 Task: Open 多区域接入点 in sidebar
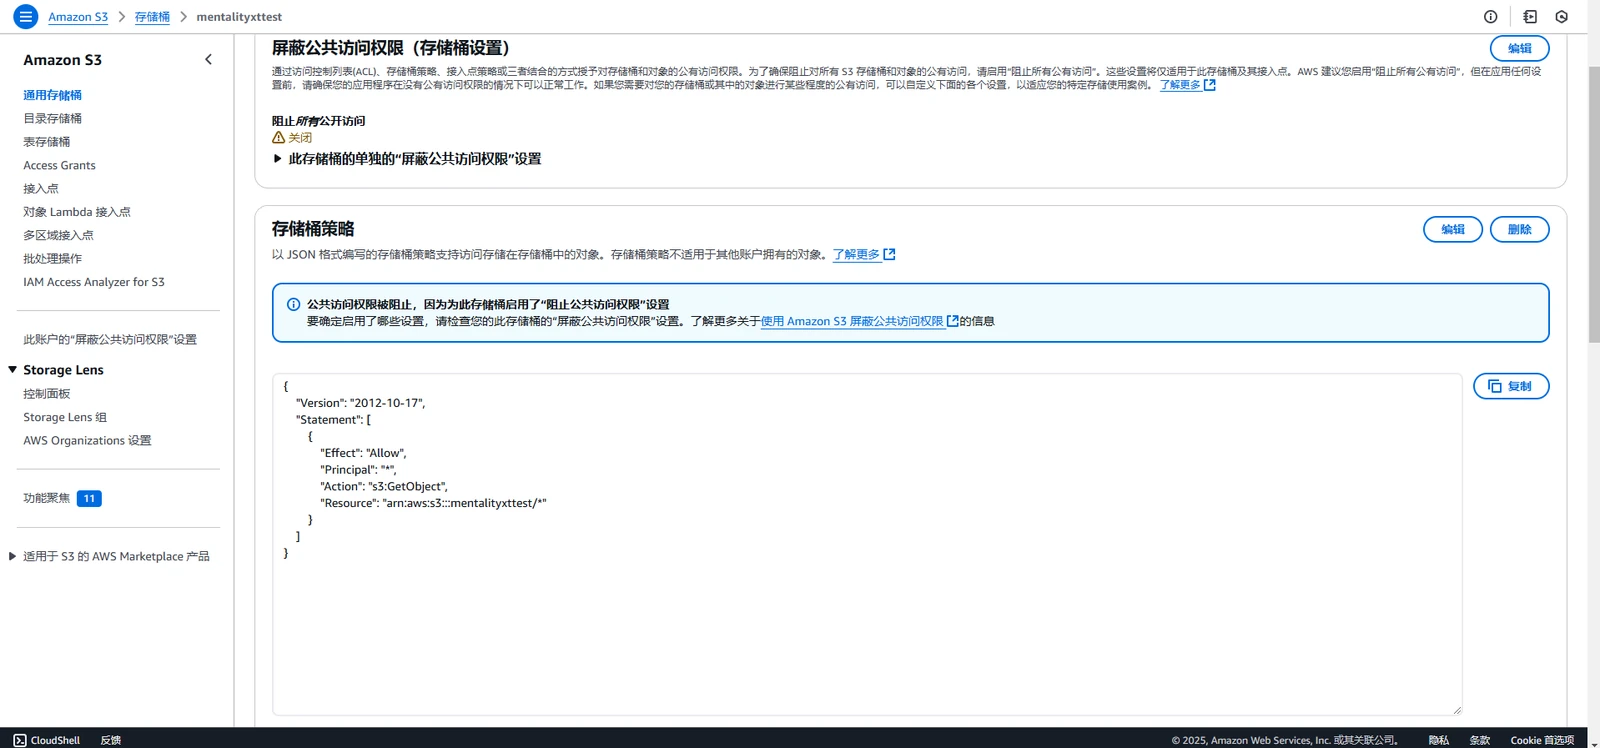(58, 235)
